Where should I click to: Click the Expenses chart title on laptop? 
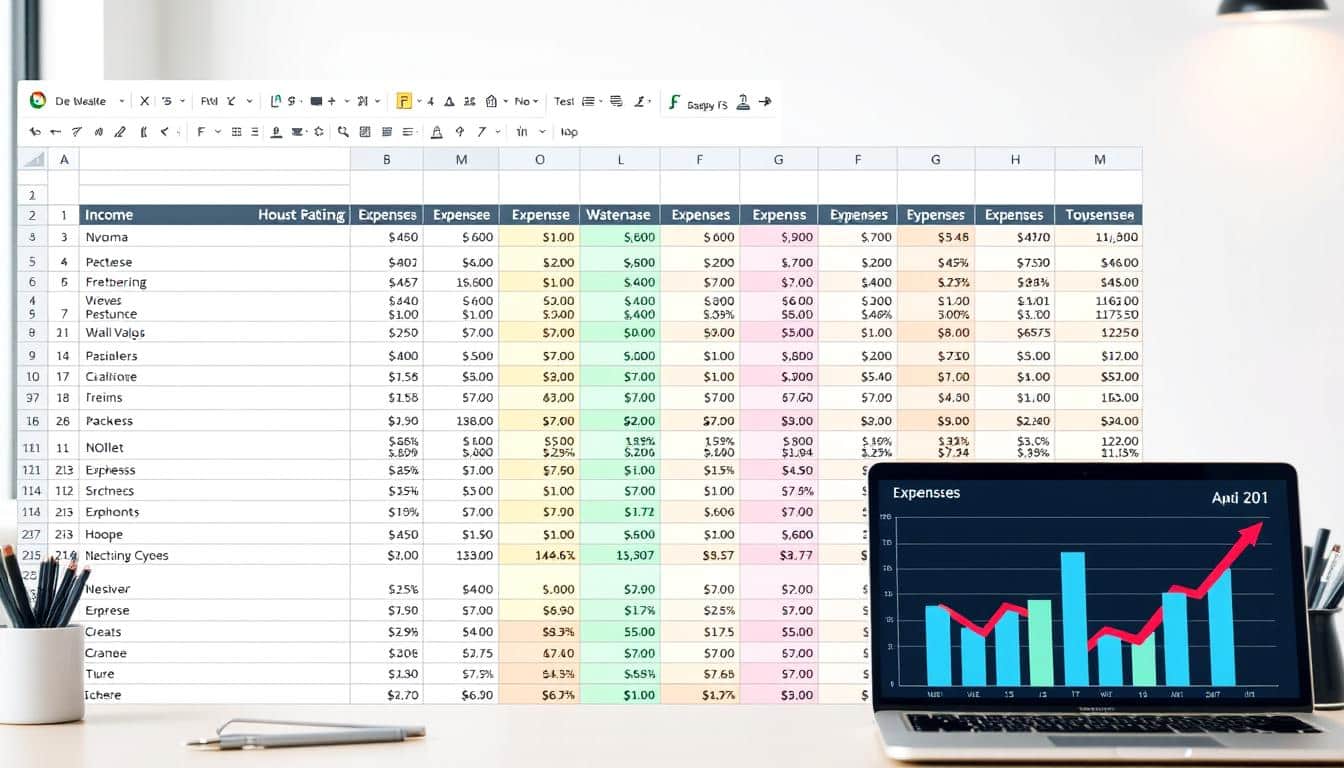(x=926, y=493)
